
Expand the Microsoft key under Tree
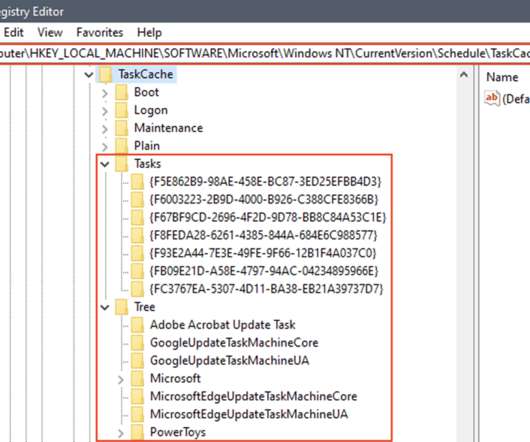[x=121, y=379]
